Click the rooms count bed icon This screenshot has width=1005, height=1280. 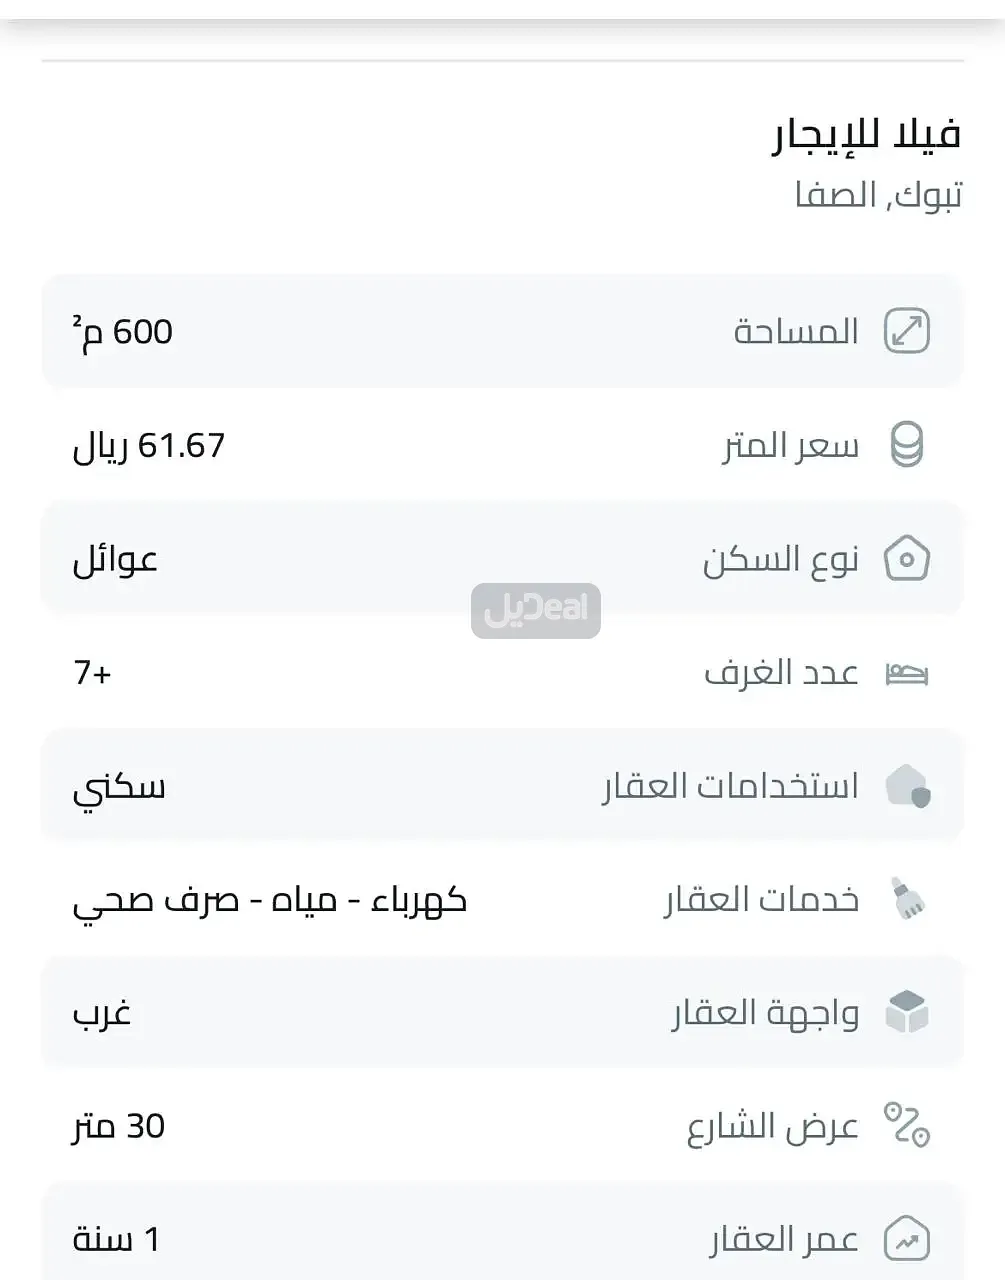pos(906,674)
